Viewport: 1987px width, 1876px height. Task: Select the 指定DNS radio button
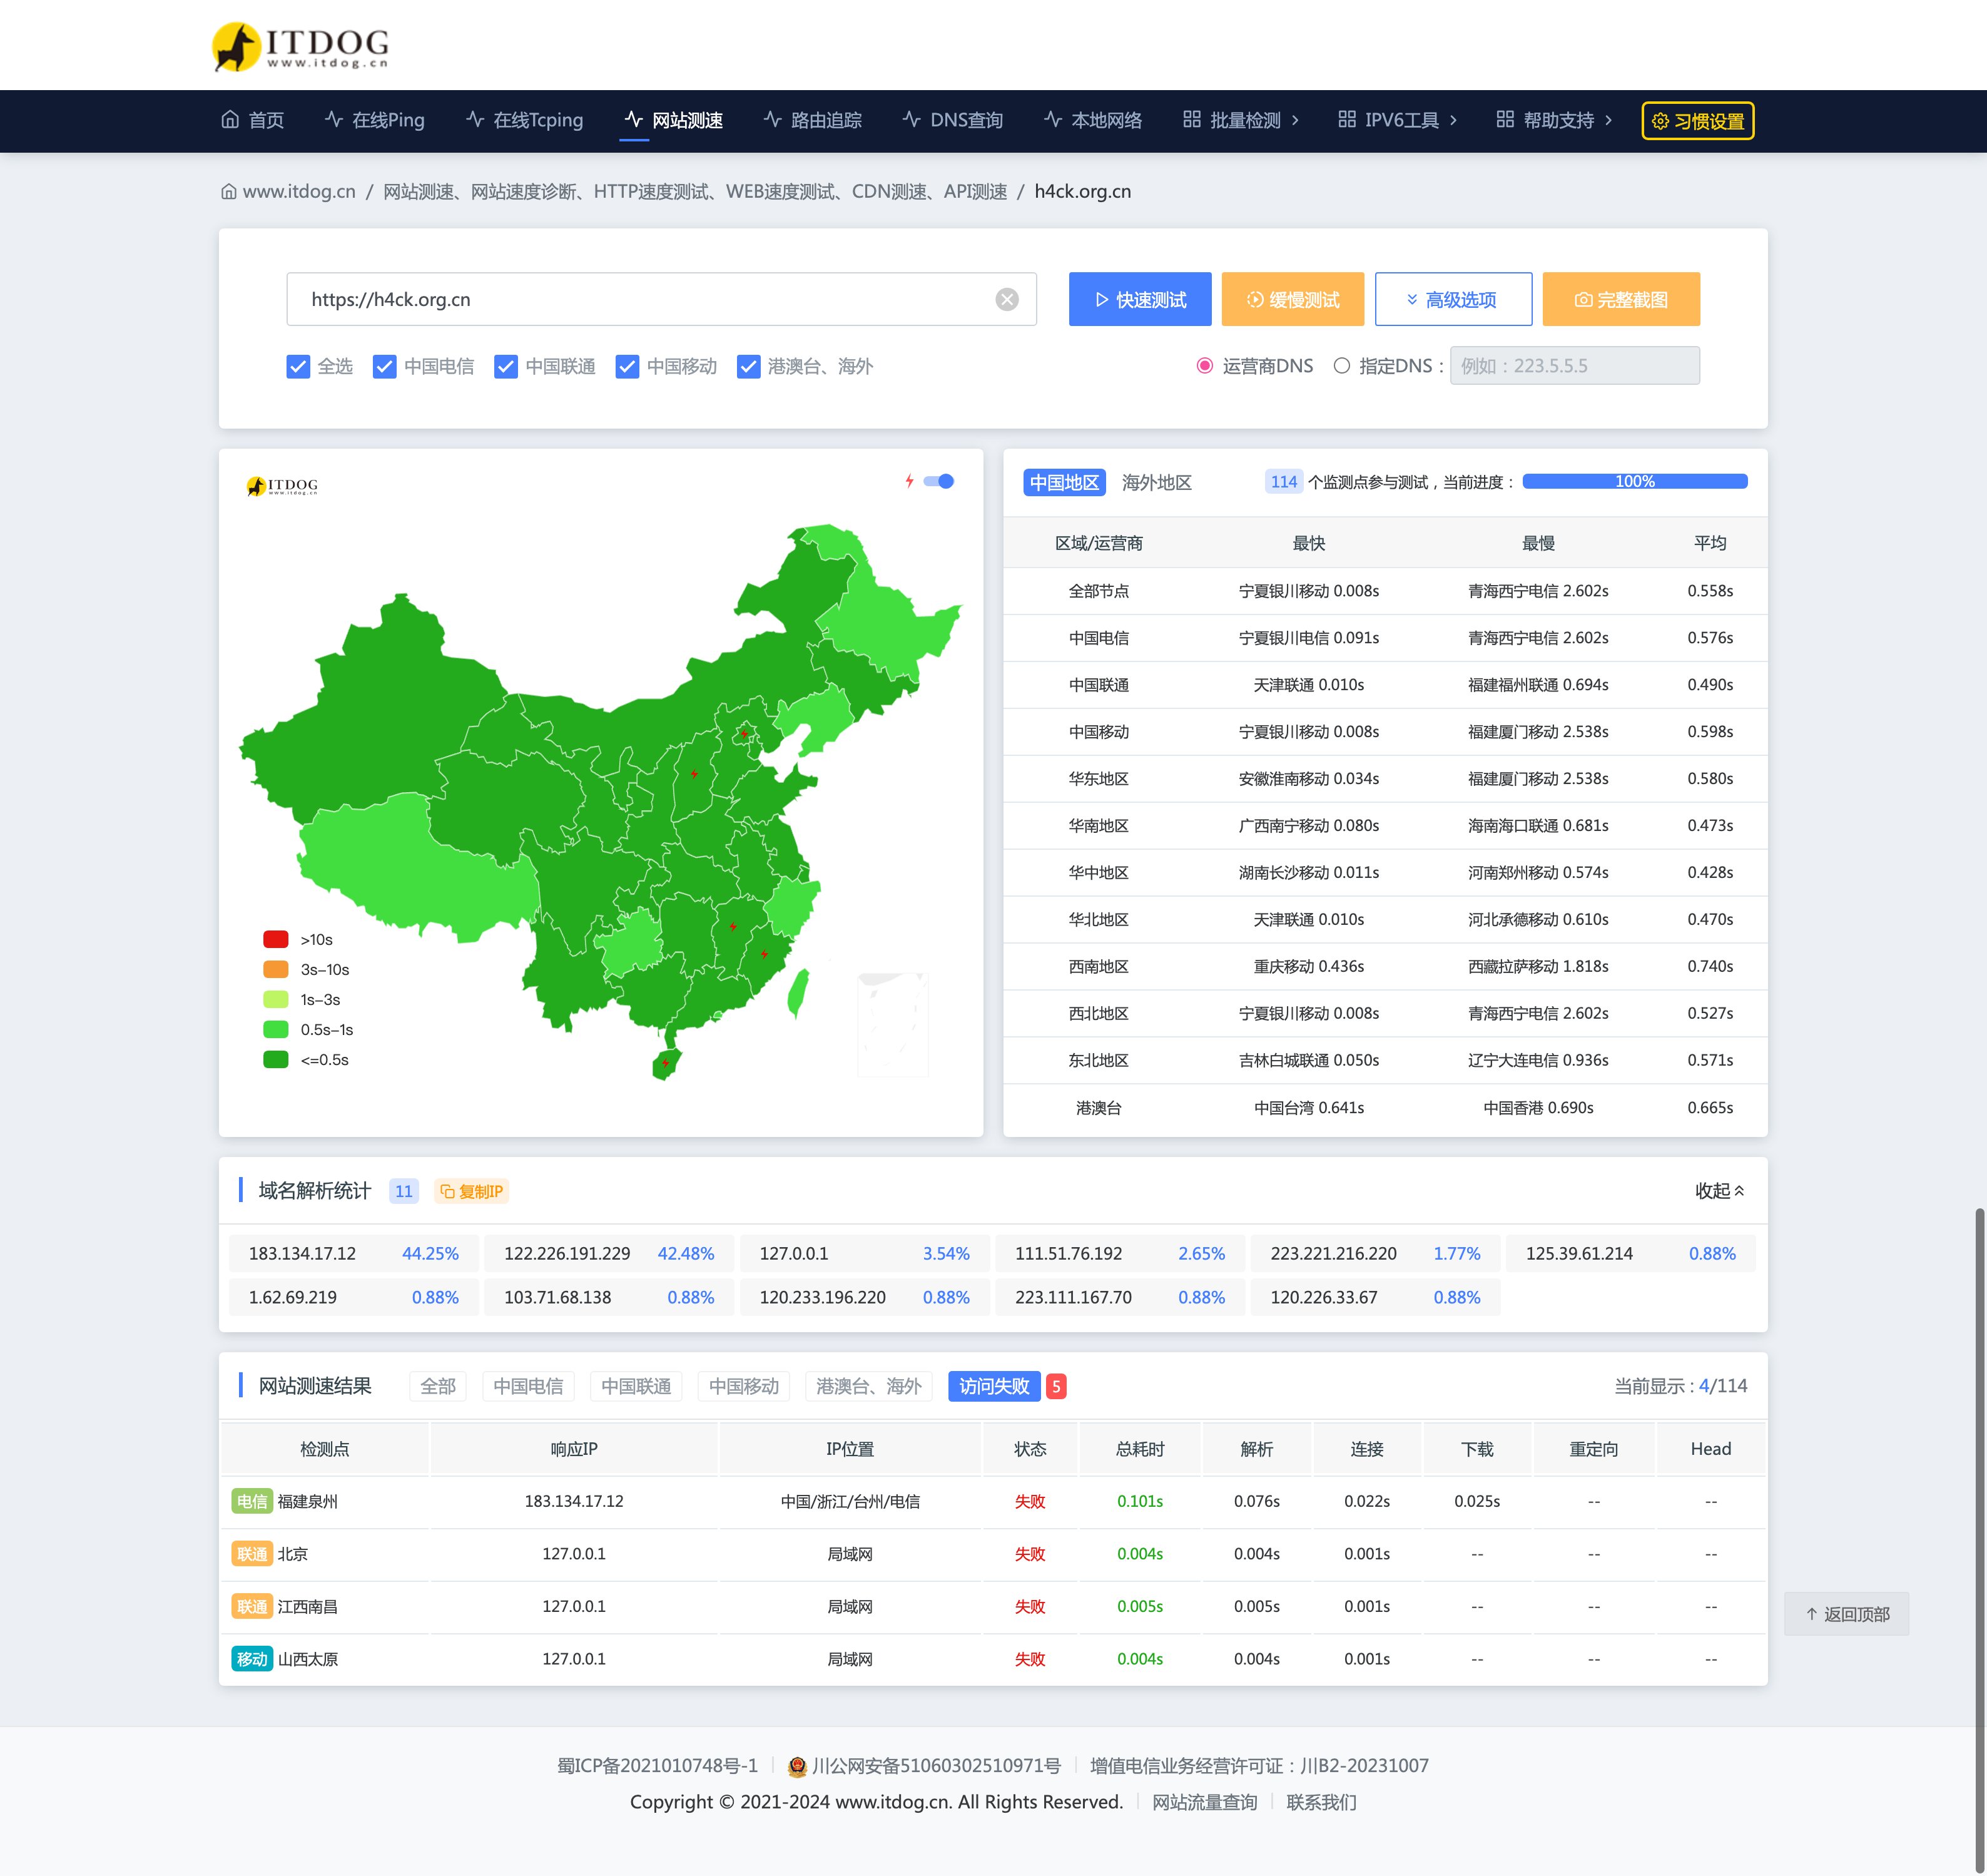point(1341,366)
